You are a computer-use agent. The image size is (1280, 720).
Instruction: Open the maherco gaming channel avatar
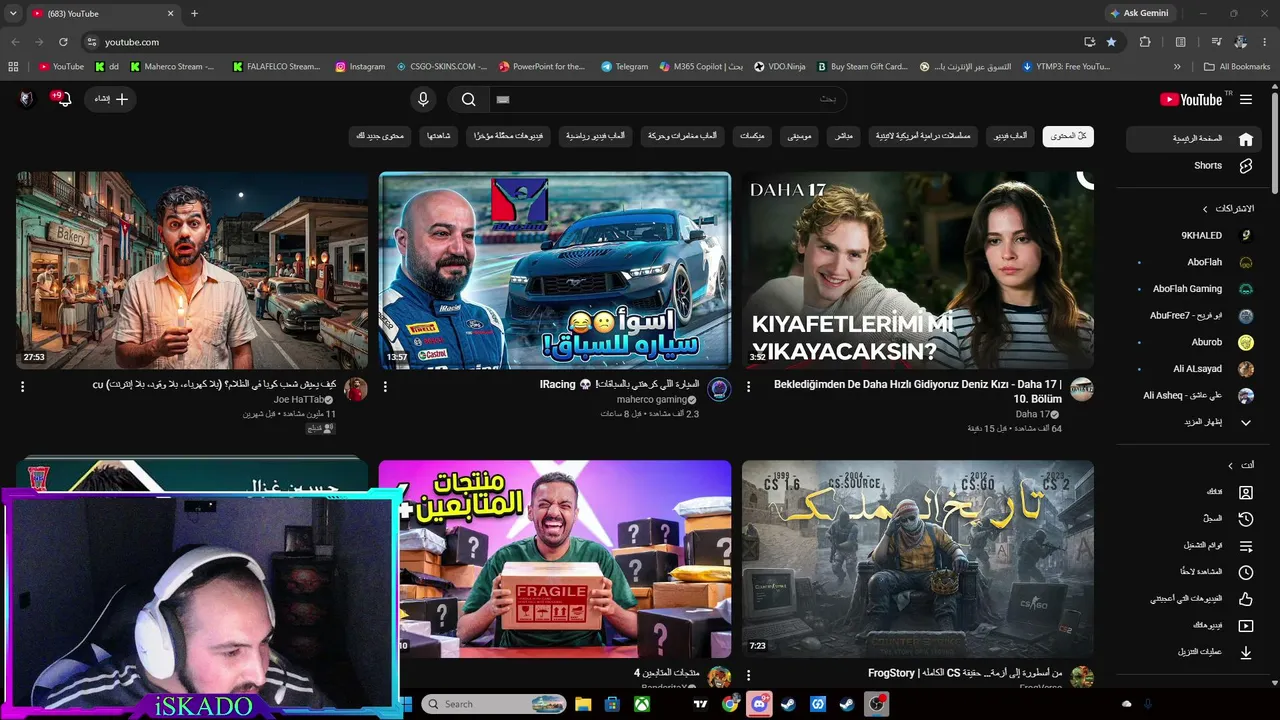pos(719,389)
